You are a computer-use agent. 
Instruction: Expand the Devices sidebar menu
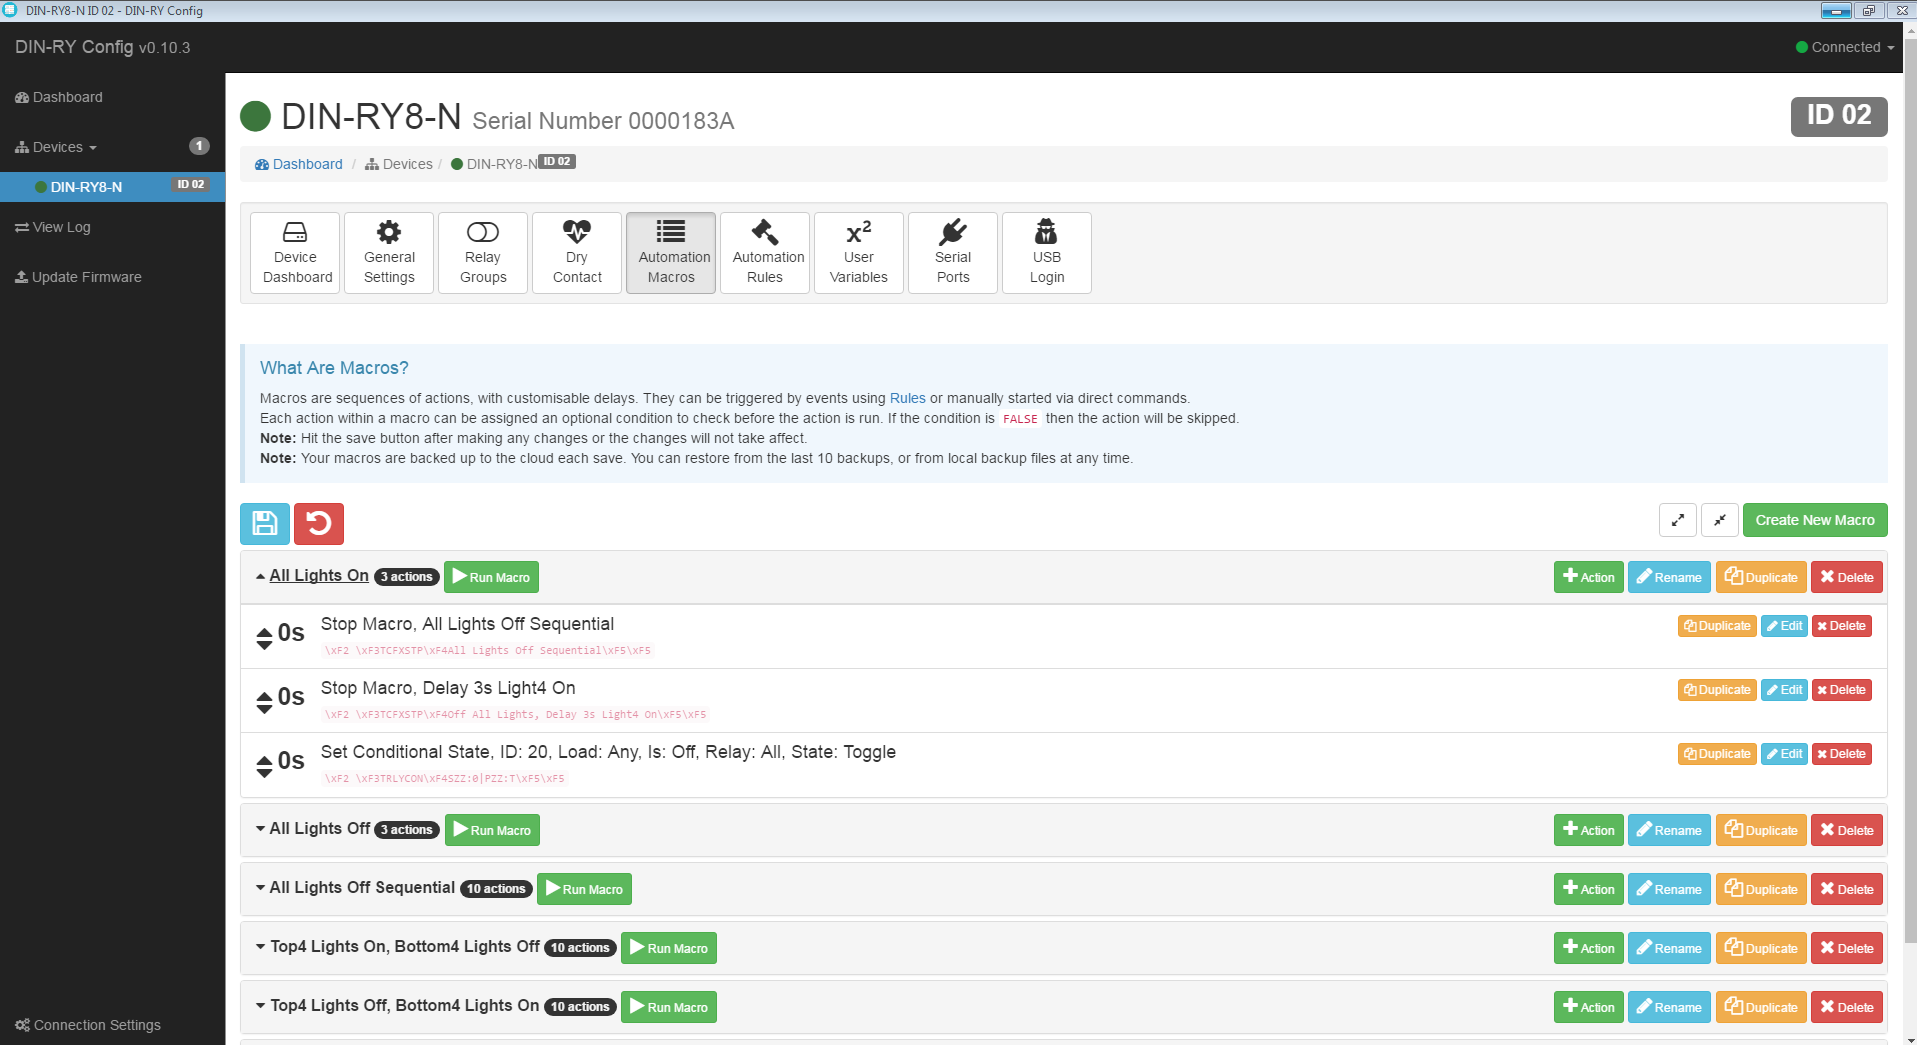pyautogui.click(x=58, y=147)
